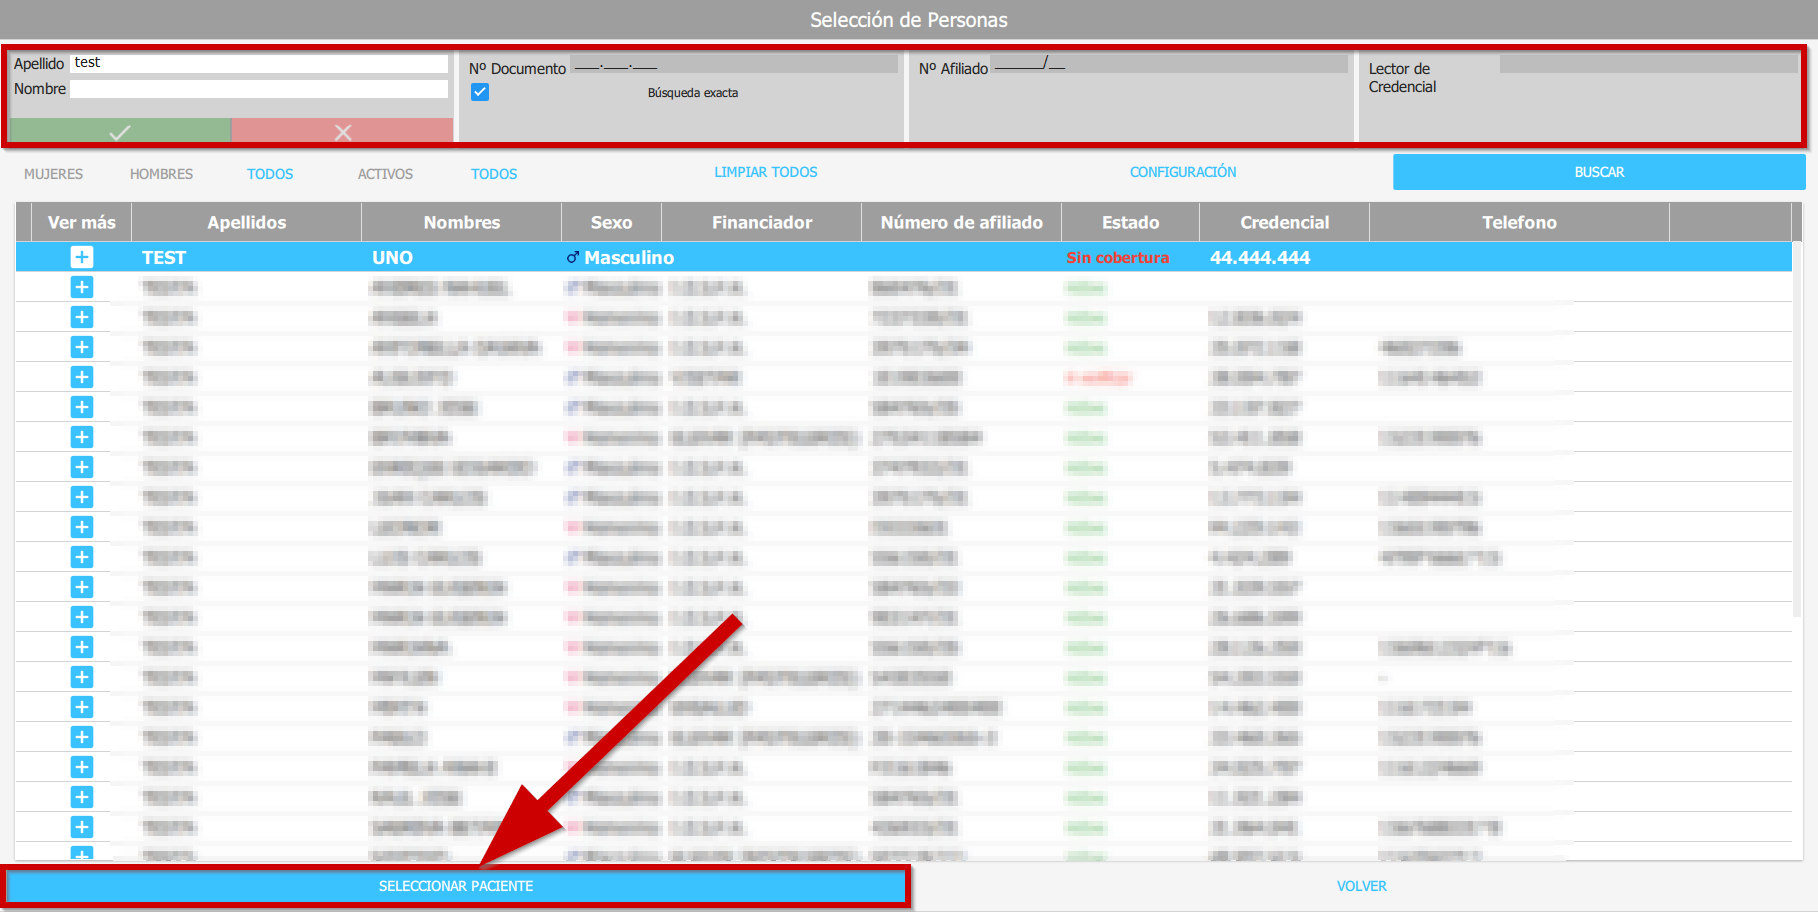
Task: Select the TEST UNO patient row
Action: pyautogui.click(x=800, y=257)
